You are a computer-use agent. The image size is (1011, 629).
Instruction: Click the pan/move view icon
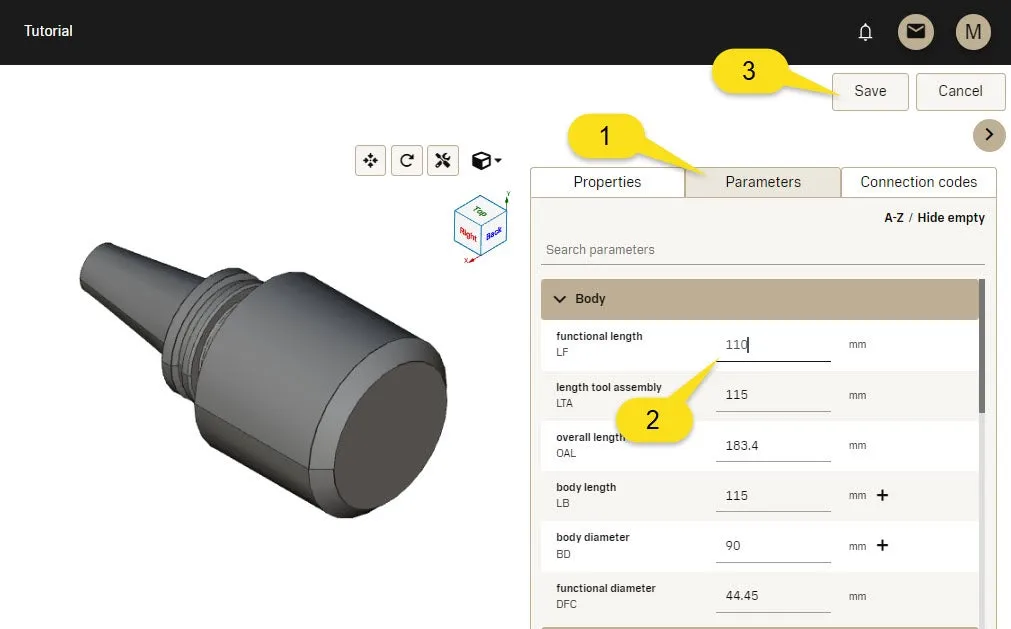point(370,160)
